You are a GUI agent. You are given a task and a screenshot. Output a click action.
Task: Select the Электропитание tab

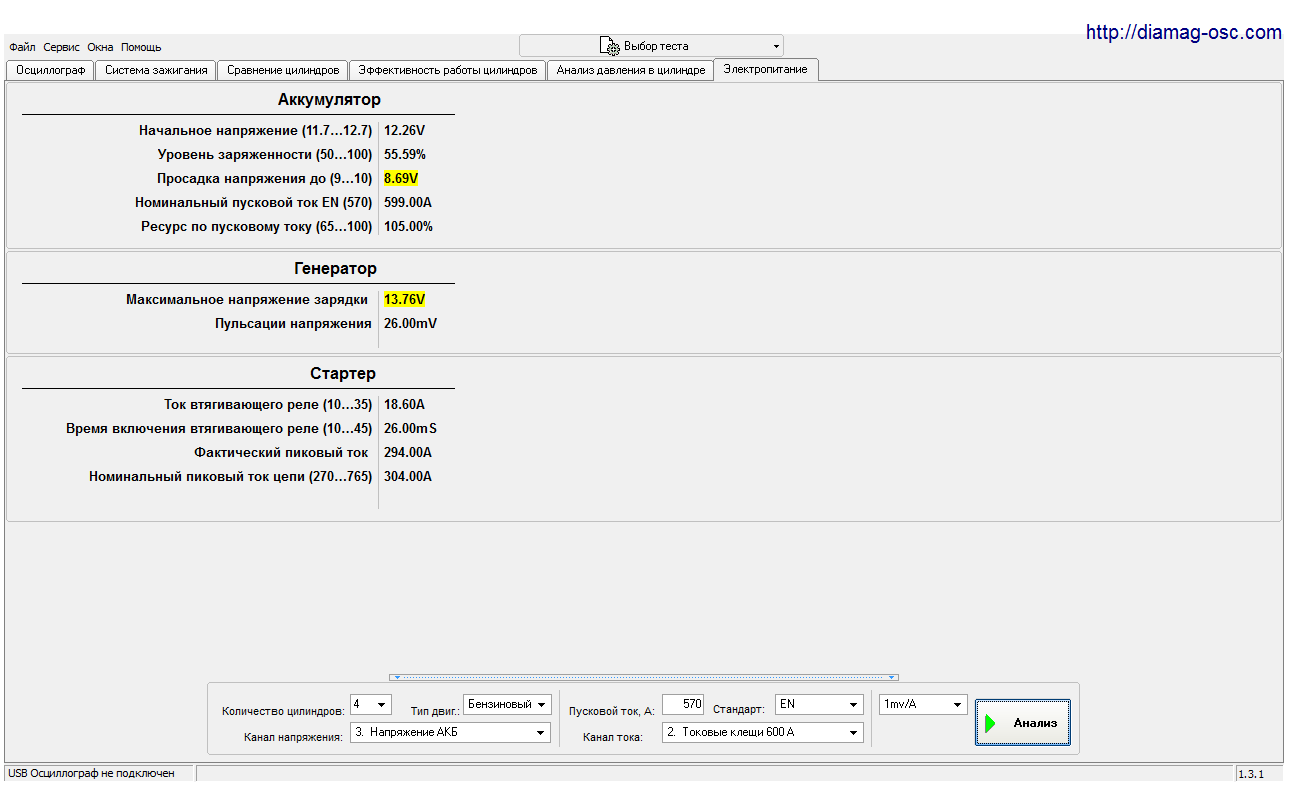click(x=766, y=69)
